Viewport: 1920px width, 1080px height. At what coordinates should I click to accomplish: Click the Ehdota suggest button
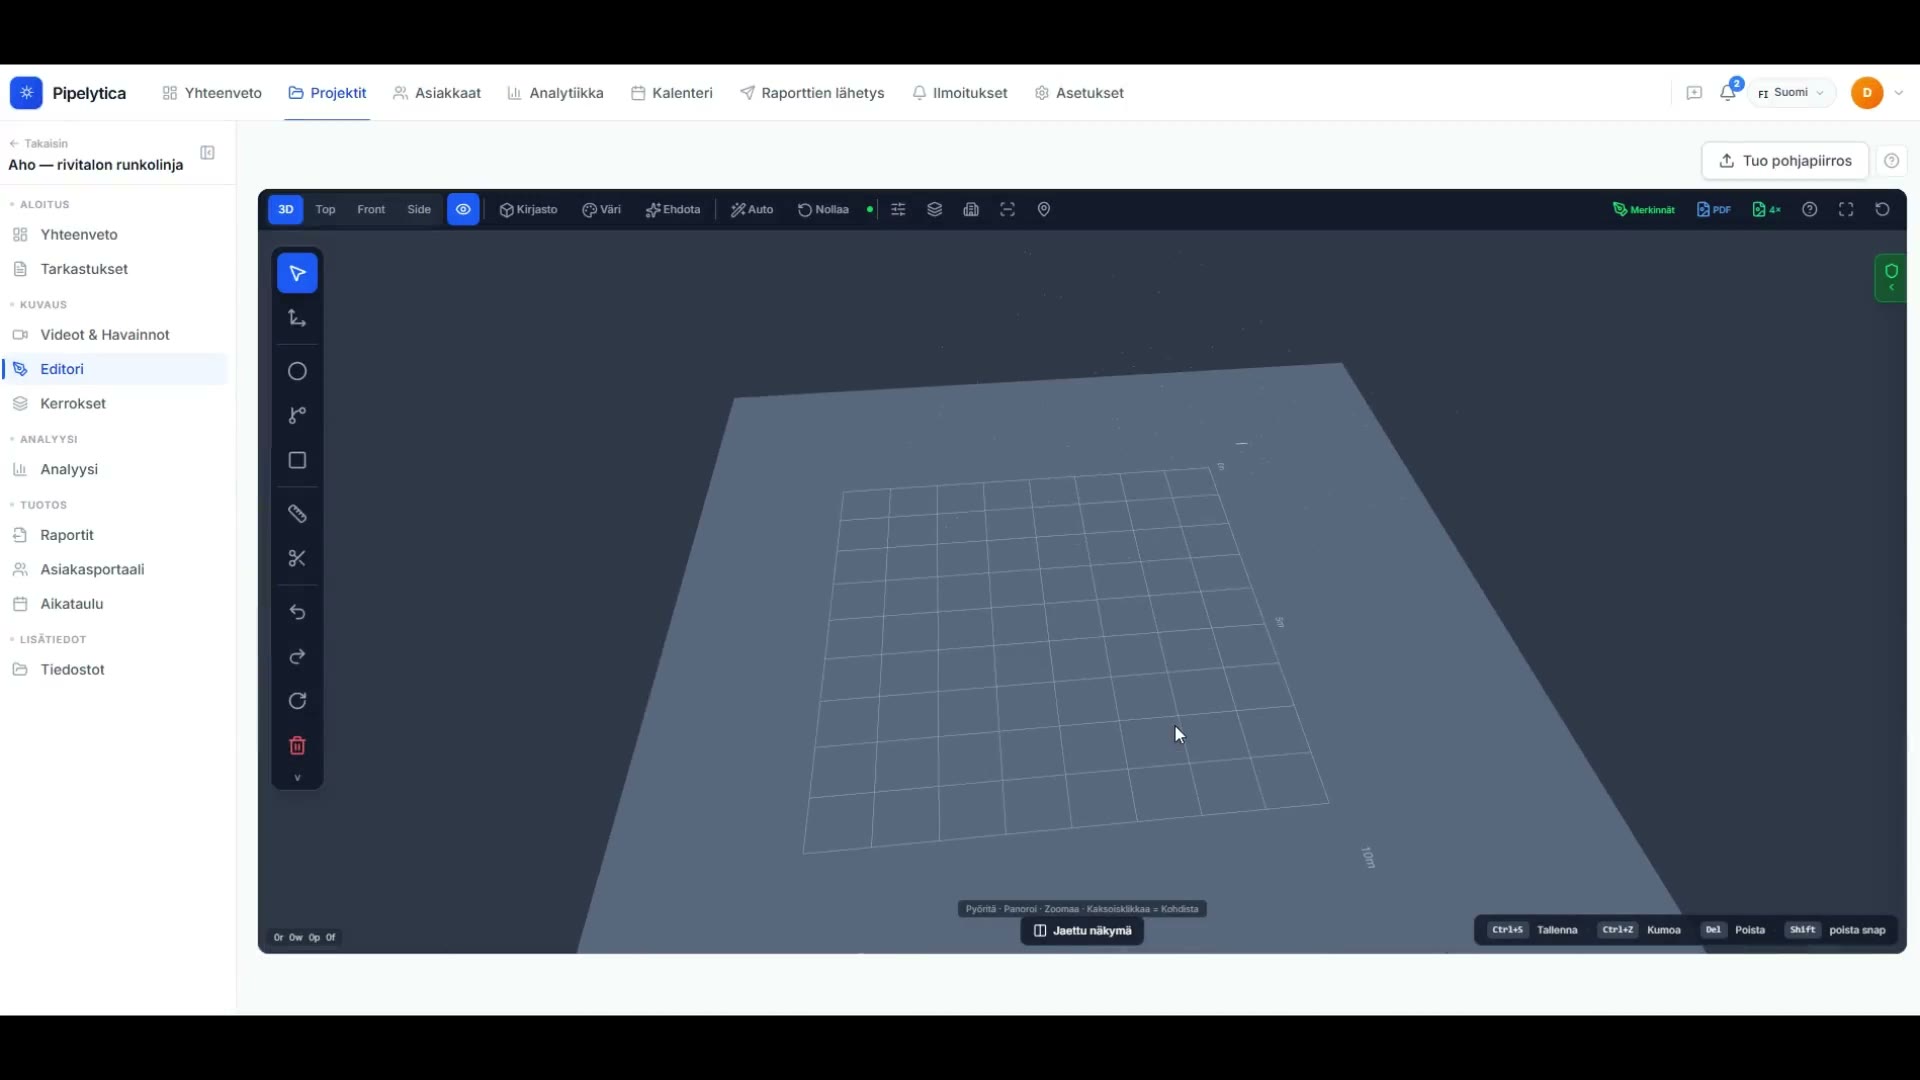pyautogui.click(x=673, y=210)
